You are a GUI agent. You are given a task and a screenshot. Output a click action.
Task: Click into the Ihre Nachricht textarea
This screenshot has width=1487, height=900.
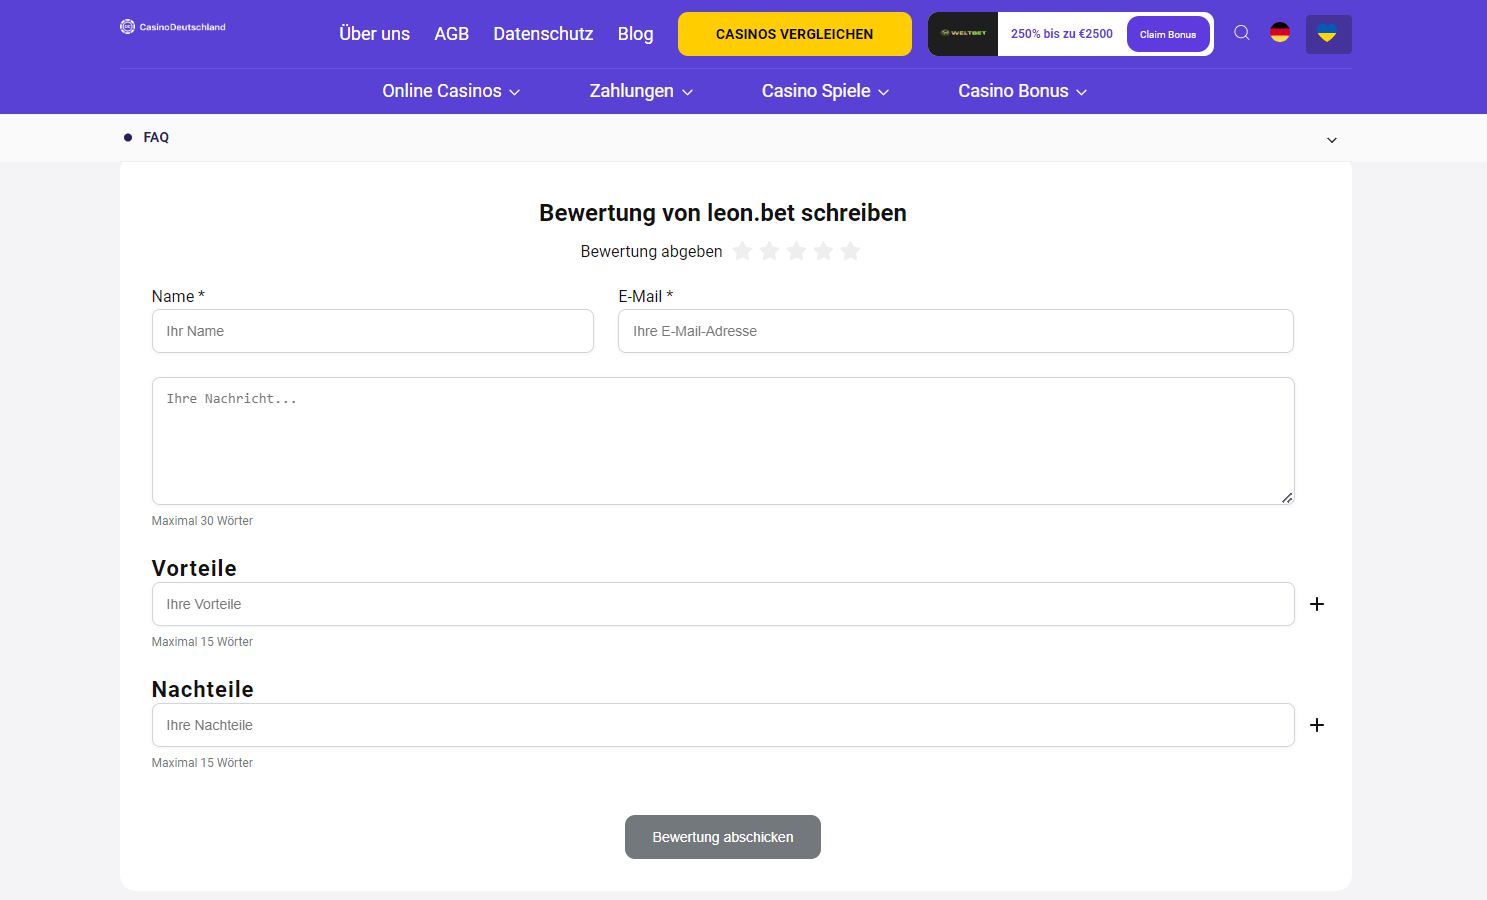click(x=723, y=441)
